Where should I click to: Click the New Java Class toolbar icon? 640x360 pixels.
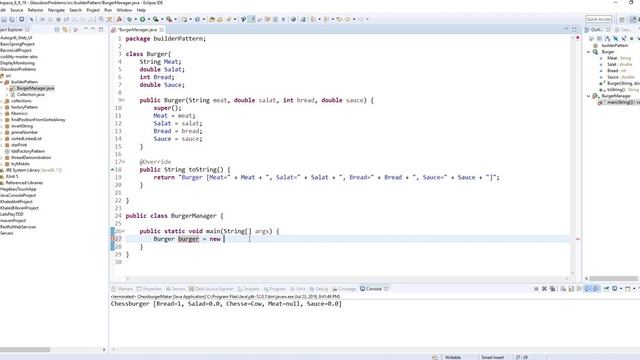click(x=198, y=19)
